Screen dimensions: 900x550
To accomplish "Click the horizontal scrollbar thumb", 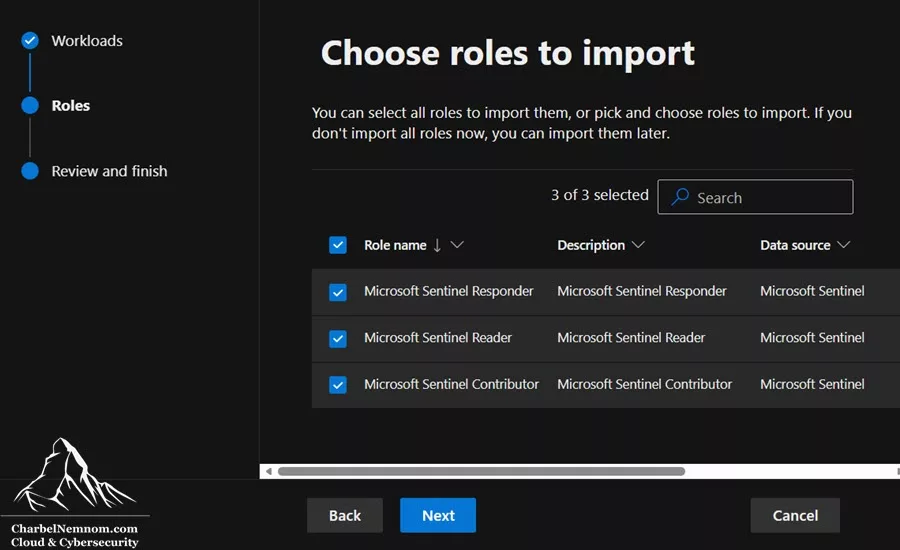I will (x=481, y=471).
